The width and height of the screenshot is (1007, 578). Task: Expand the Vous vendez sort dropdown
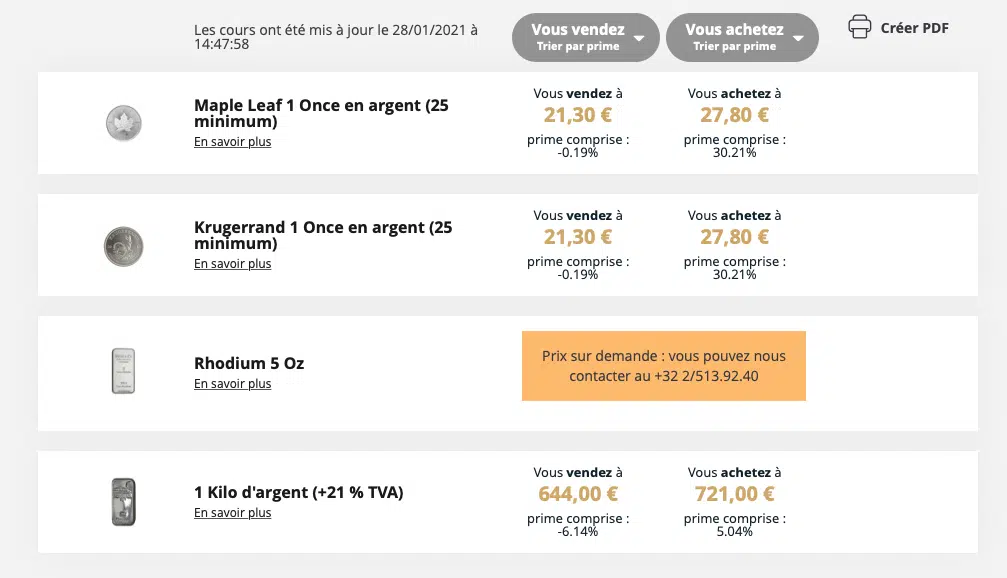coord(585,37)
